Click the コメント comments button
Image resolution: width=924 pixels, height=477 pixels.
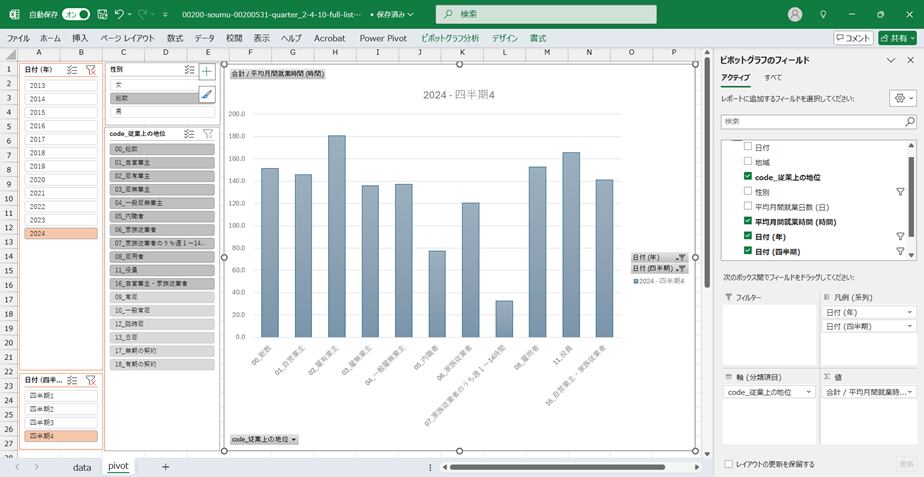click(x=852, y=38)
